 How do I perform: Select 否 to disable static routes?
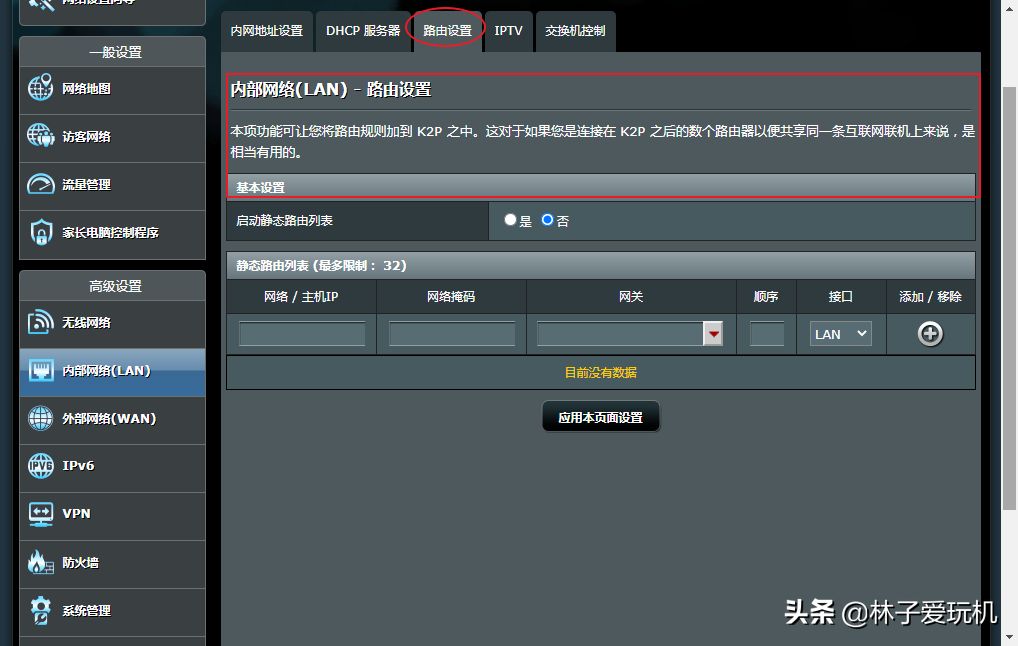pyautogui.click(x=547, y=220)
